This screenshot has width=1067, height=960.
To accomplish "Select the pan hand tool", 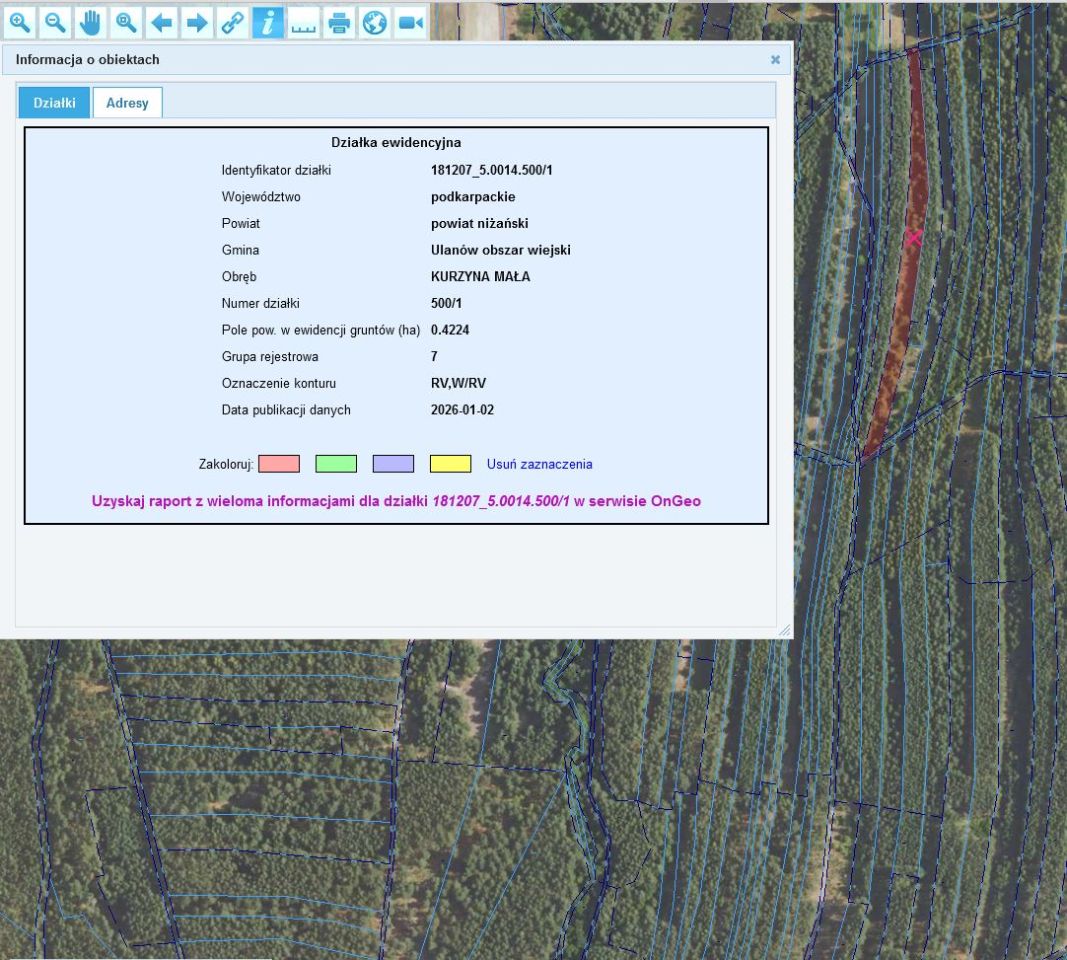I will point(90,22).
